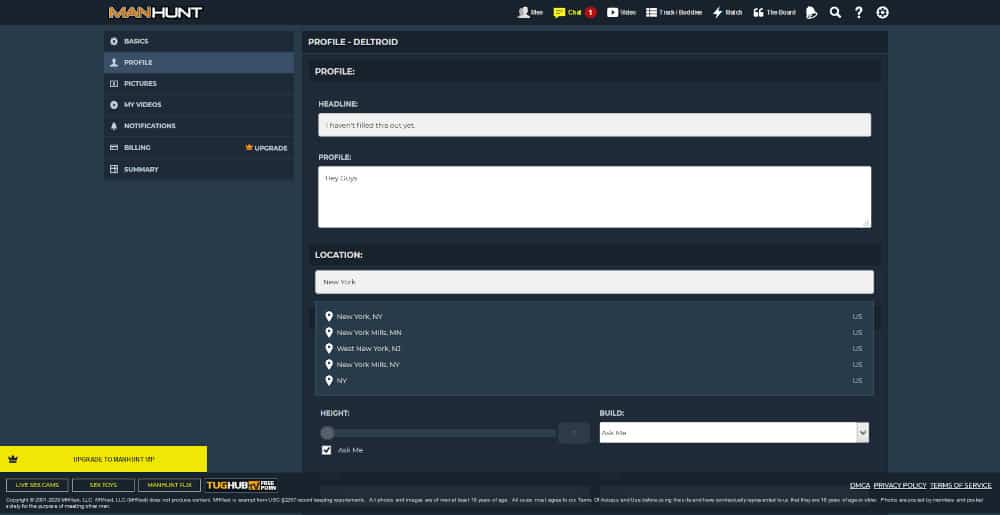Click the Notifications bell icon in sidebar

pos(114,126)
